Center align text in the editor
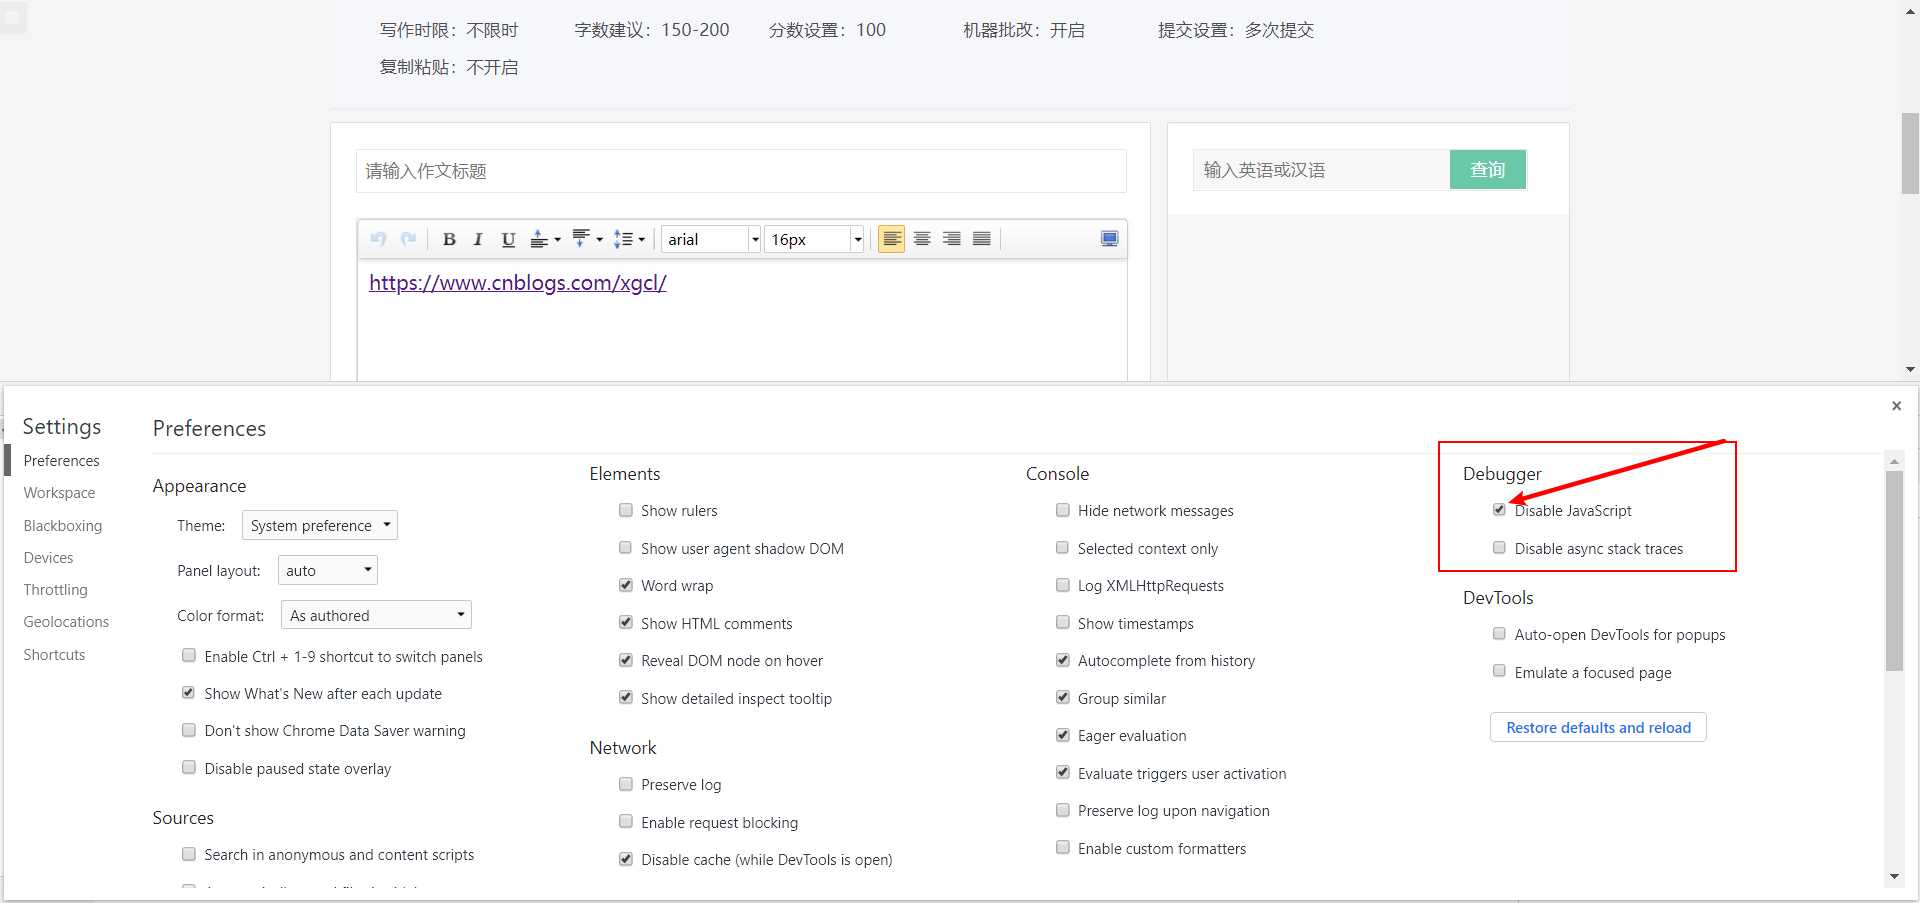 pos(922,239)
